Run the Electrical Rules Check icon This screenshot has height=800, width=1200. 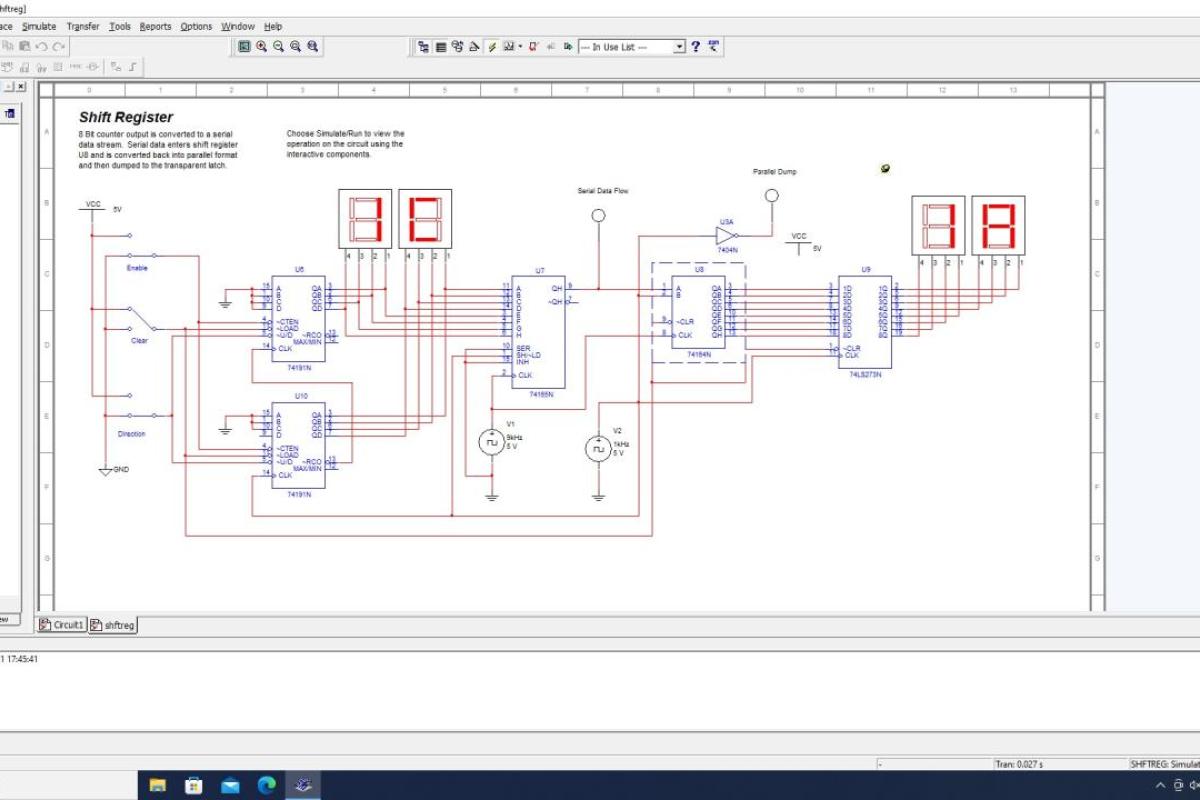[533, 46]
